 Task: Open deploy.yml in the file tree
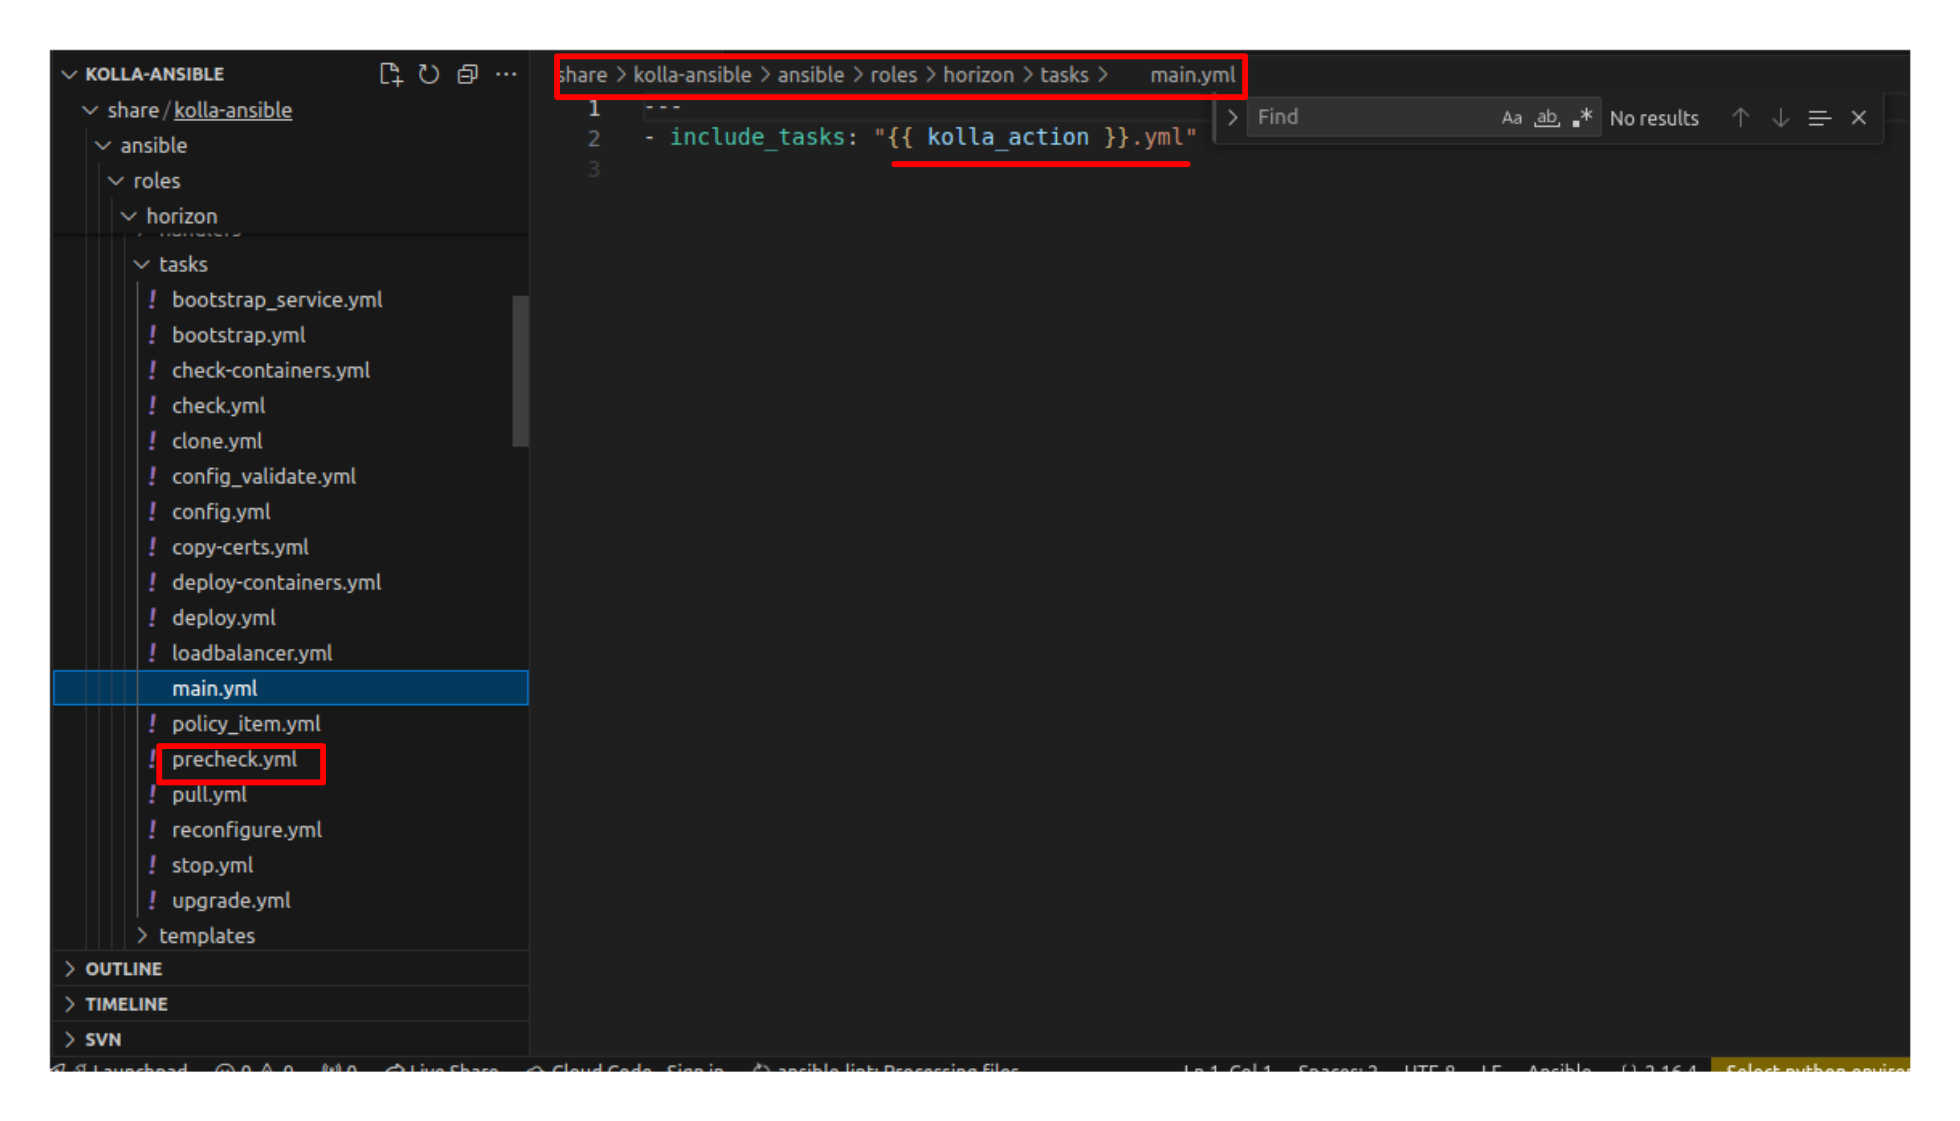coord(223,618)
